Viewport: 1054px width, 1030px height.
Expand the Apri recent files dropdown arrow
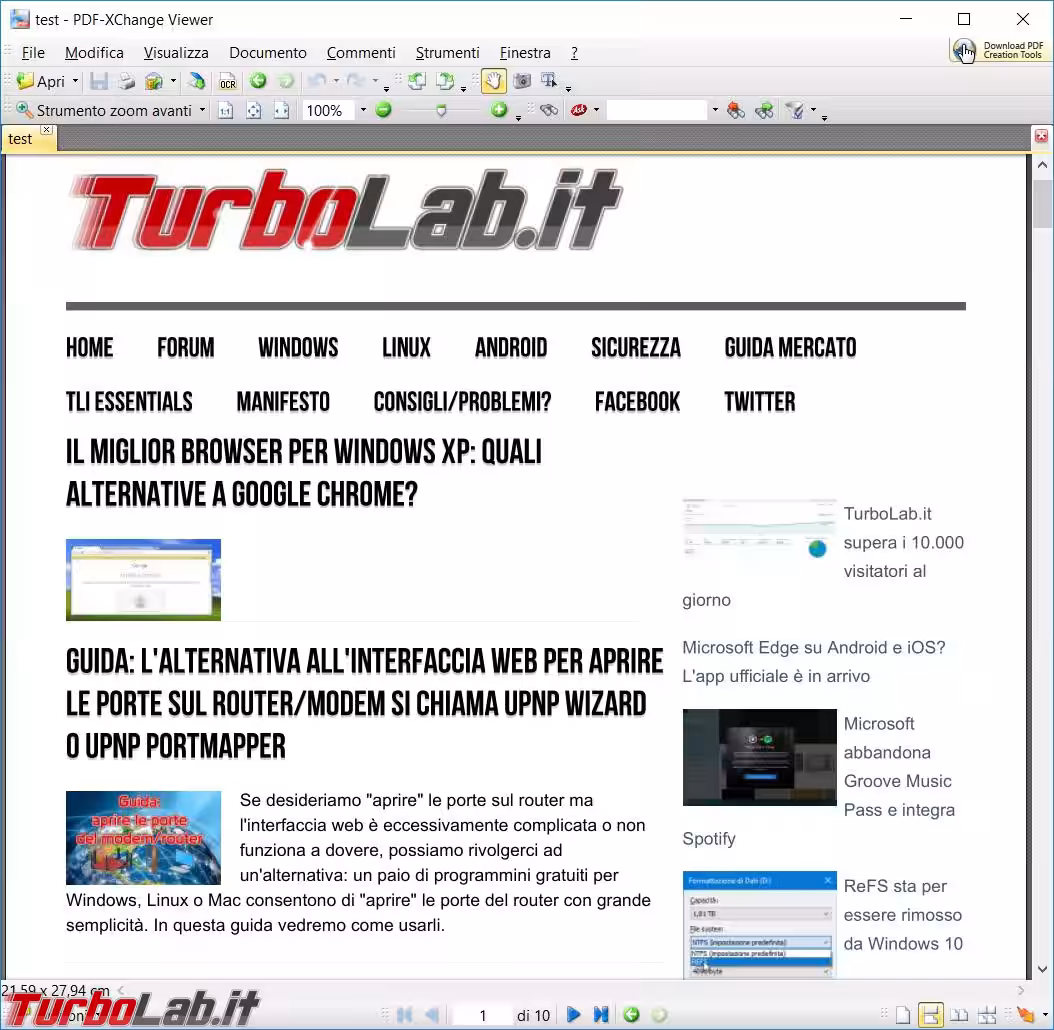(75, 81)
